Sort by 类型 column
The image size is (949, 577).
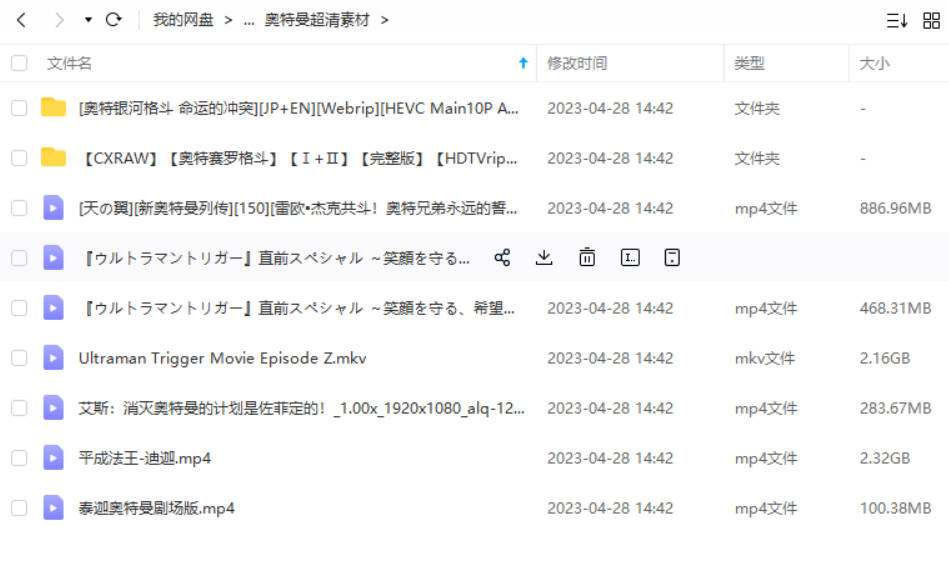[x=749, y=63]
